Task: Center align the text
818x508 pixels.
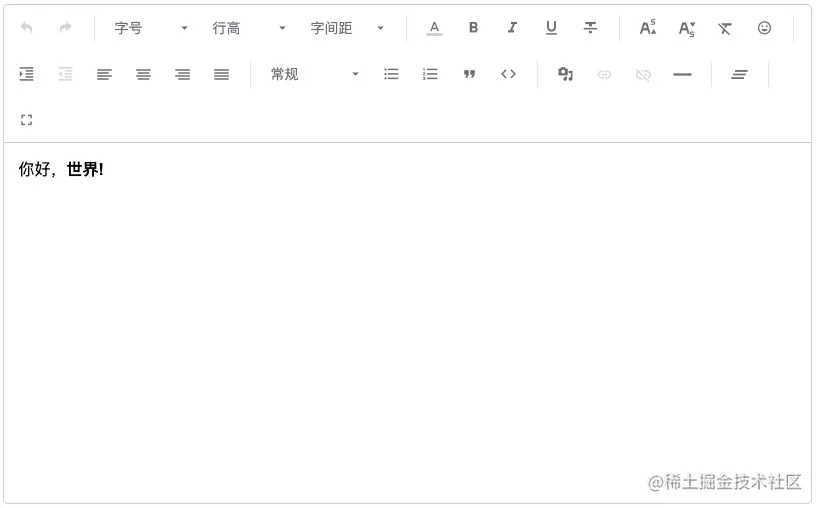Action: 143,75
